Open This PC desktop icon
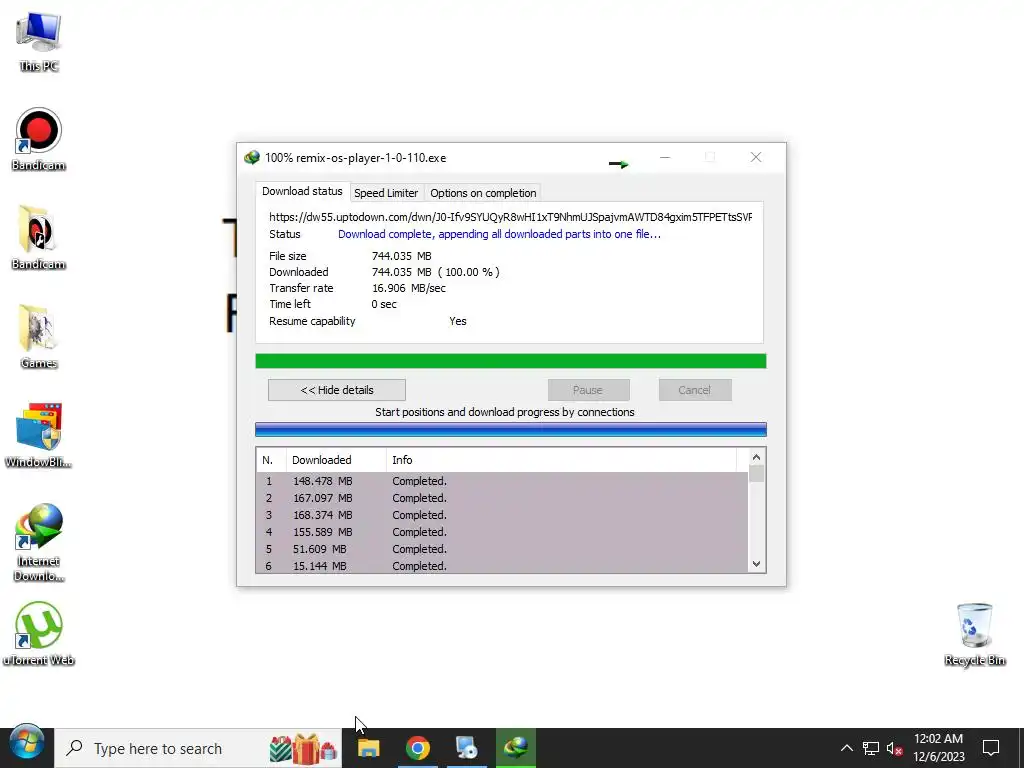1024x768 pixels. pos(39,41)
